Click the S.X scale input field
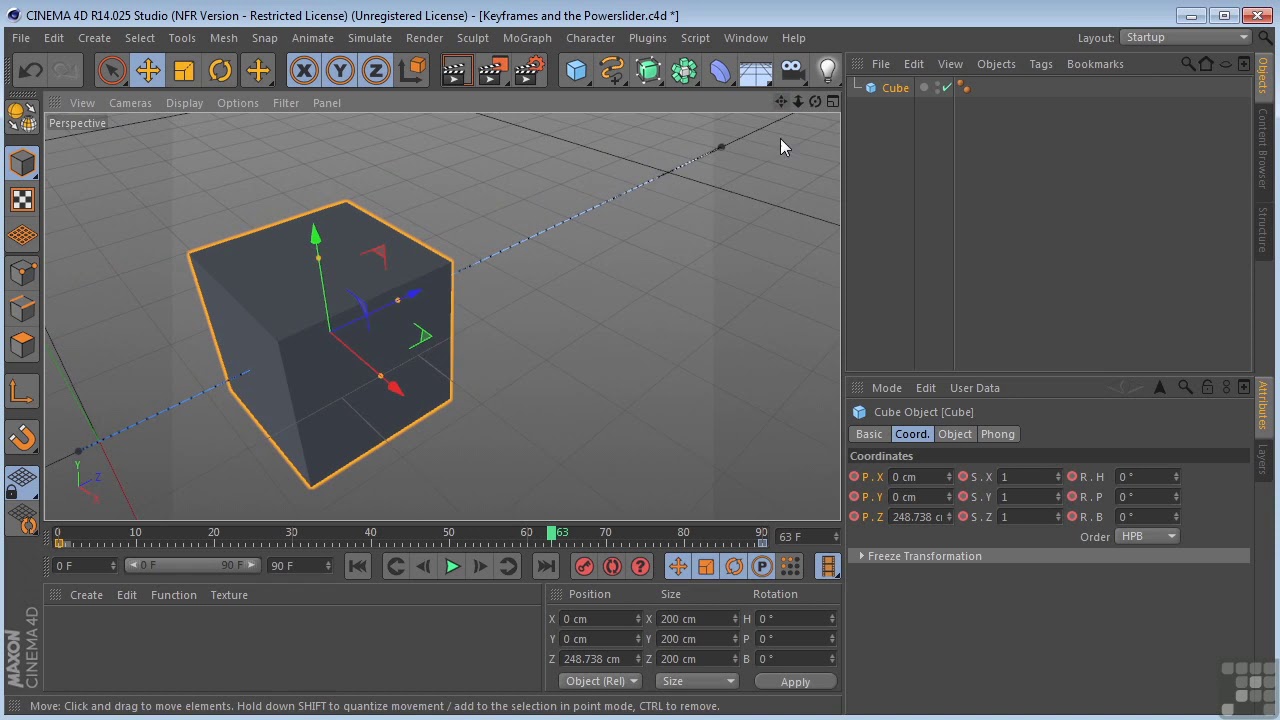The height and width of the screenshot is (720, 1280). 1027,477
